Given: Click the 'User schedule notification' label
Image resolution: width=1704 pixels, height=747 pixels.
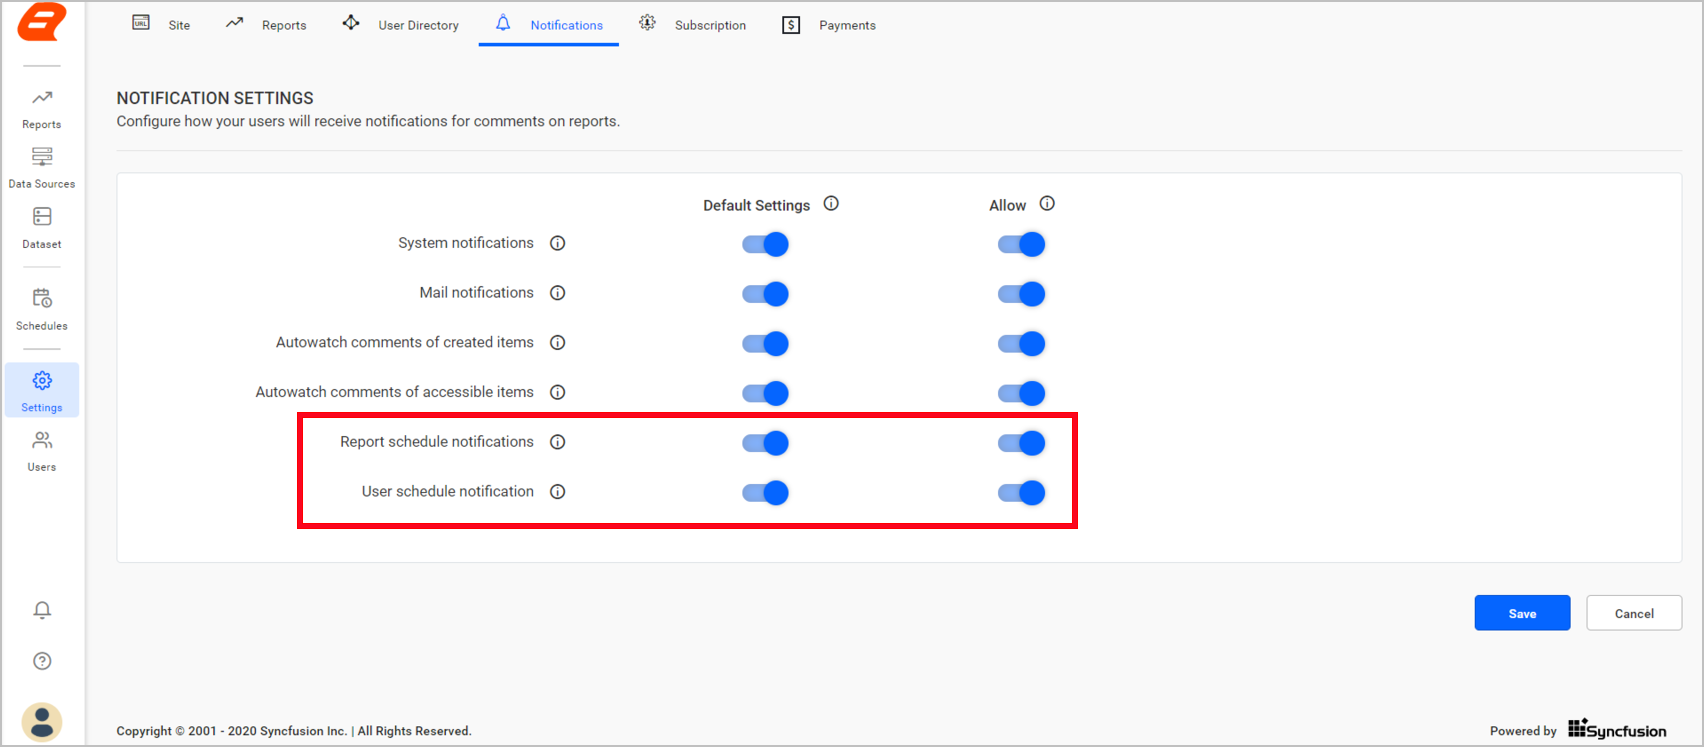Looking at the screenshot, I should pyautogui.click(x=448, y=492).
